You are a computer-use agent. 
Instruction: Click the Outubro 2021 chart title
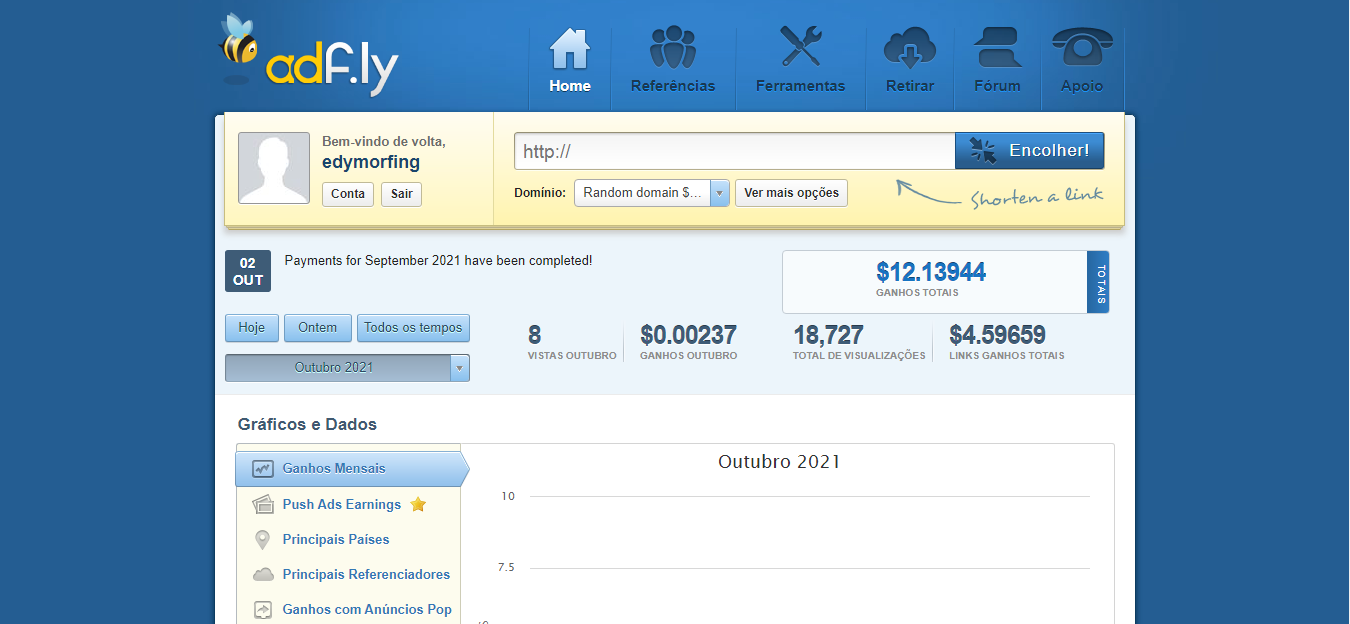[779, 462]
